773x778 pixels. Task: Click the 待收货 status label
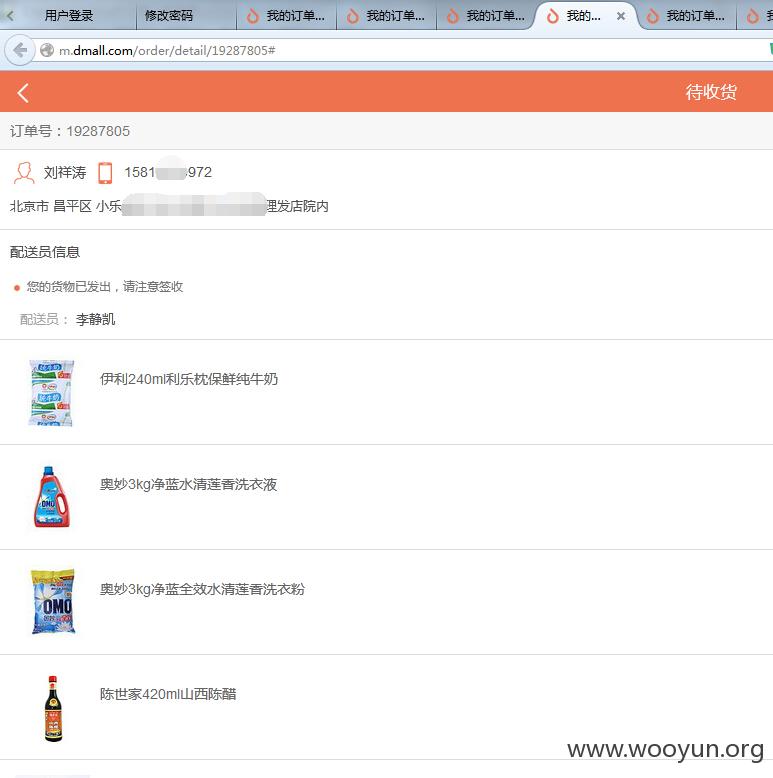(x=711, y=92)
